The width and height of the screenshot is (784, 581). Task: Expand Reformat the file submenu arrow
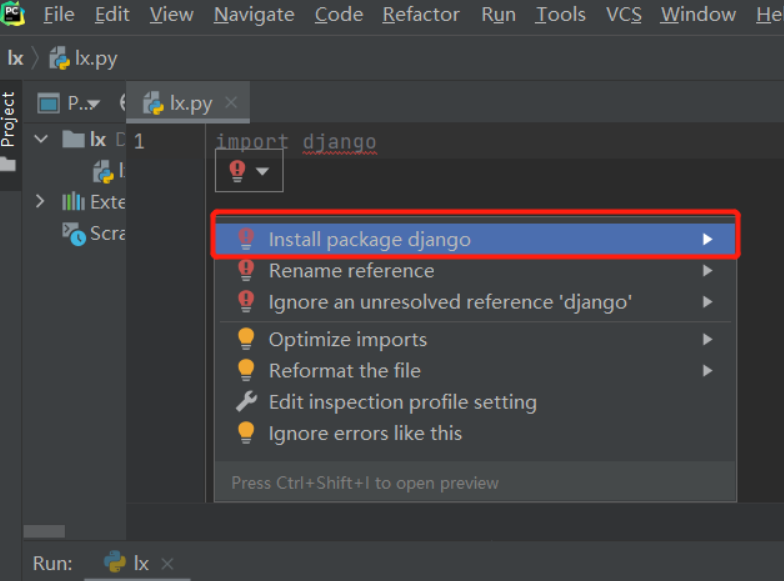tap(707, 370)
